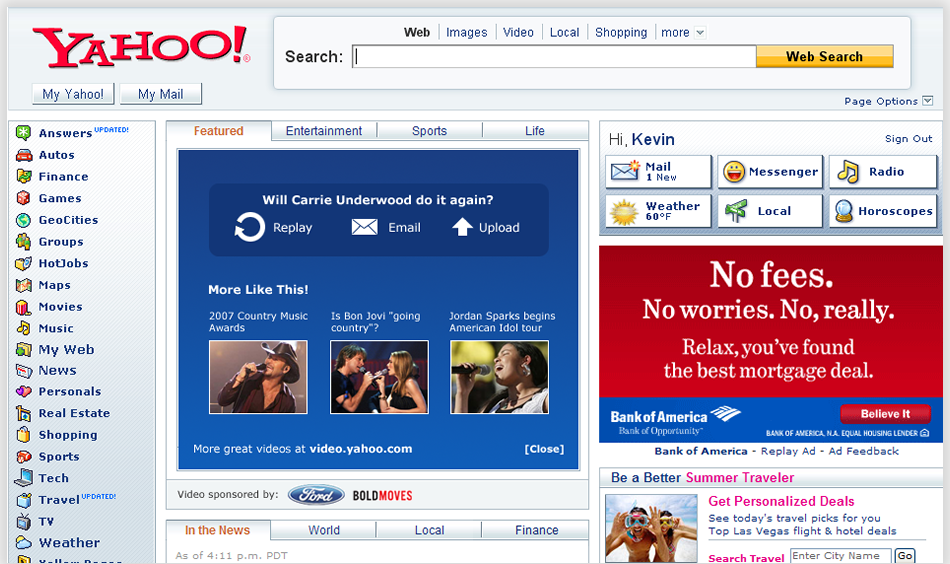
Task: Click the News newspaper icon
Action: [x=24, y=370]
